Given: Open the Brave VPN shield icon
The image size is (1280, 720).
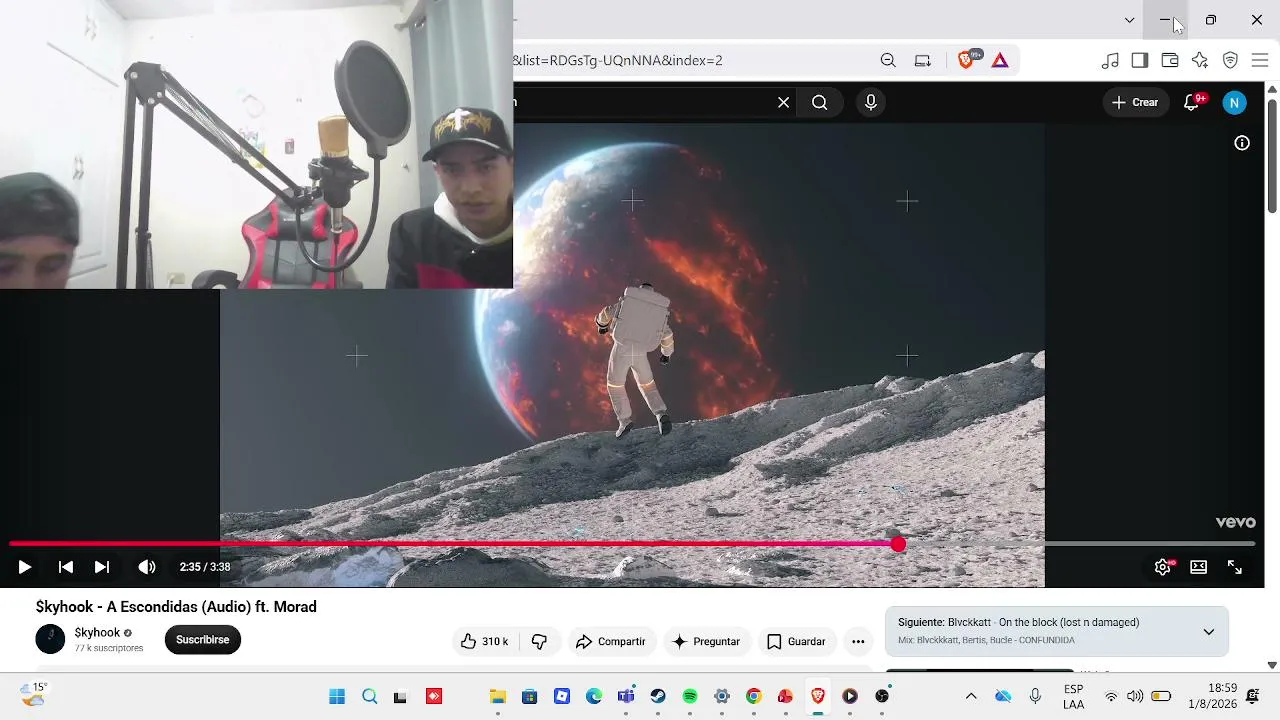Looking at the screenshot, I should 1231,60.
